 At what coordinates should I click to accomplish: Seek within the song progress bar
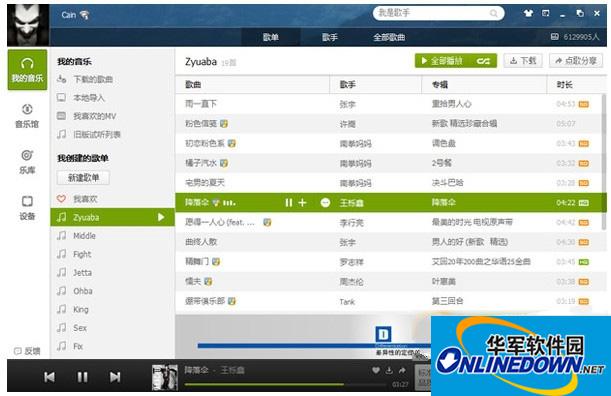pyautogui.click(x=285, y=384)
